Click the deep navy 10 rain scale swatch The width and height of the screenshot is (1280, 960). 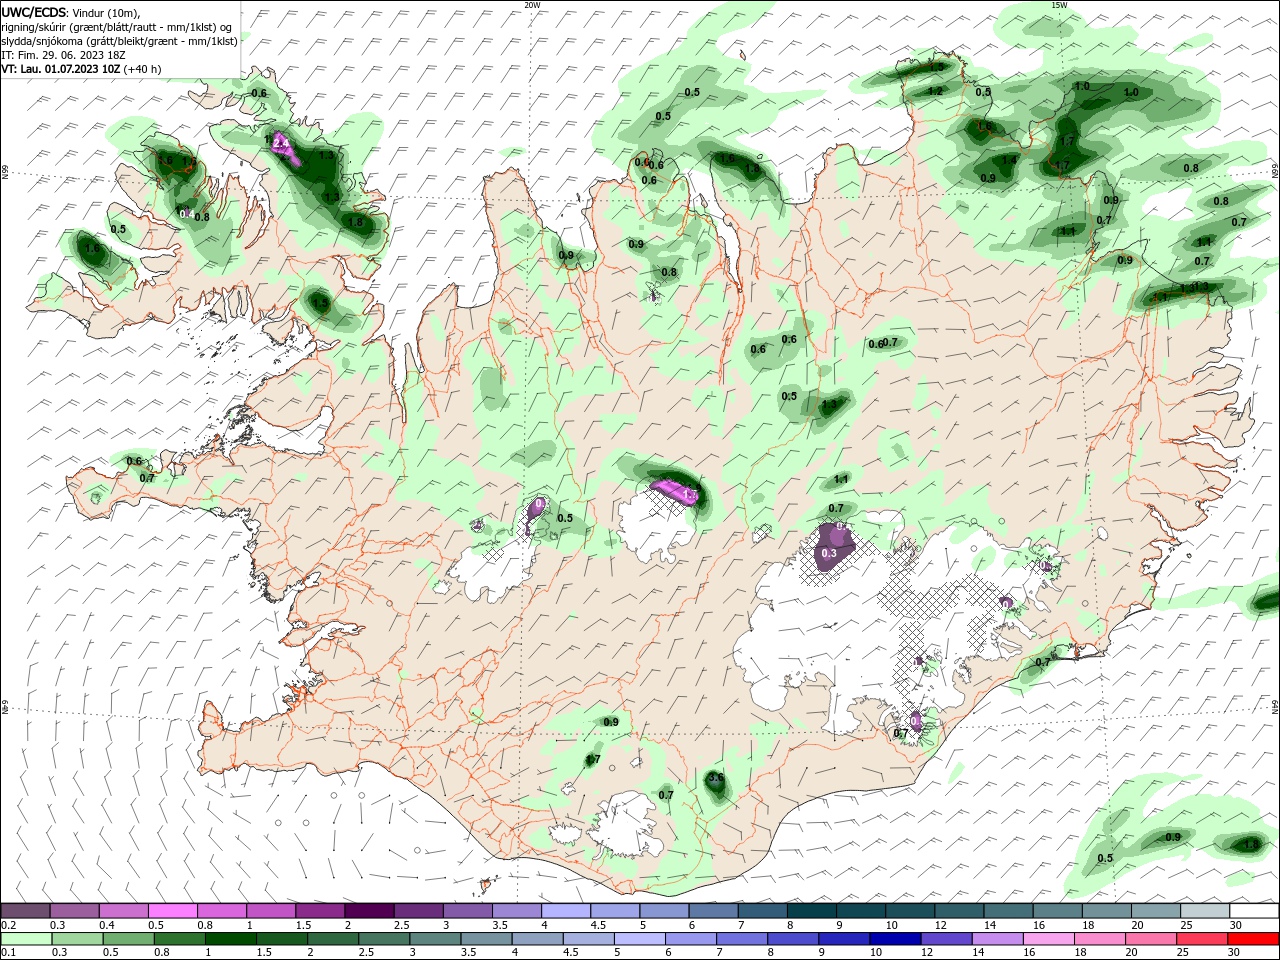point(895,939)
